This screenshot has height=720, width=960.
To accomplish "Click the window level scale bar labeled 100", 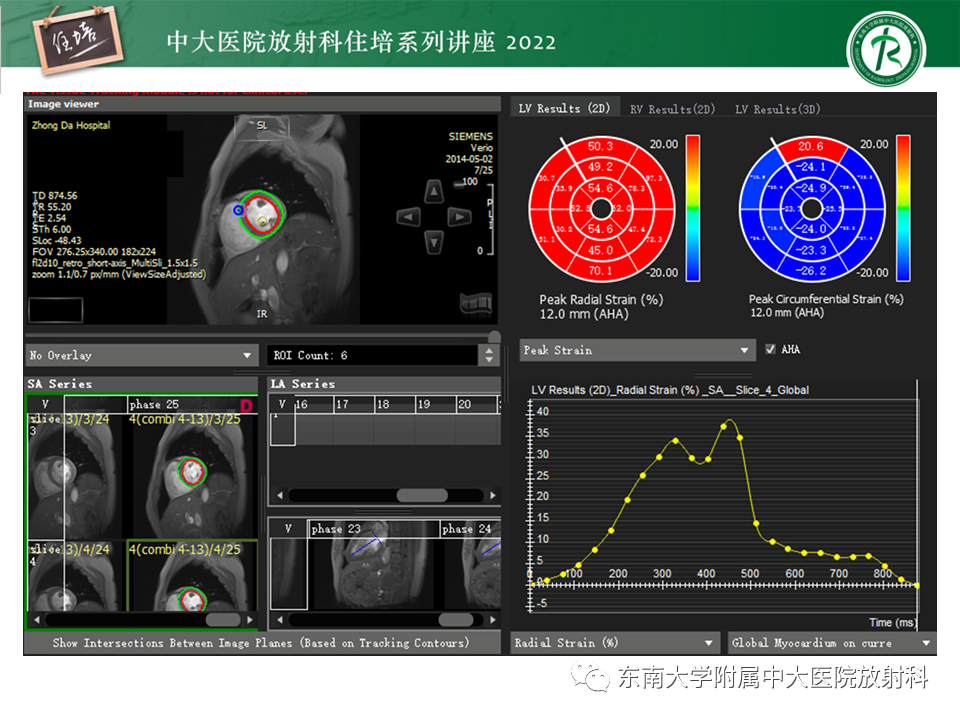I will [490, 217].
